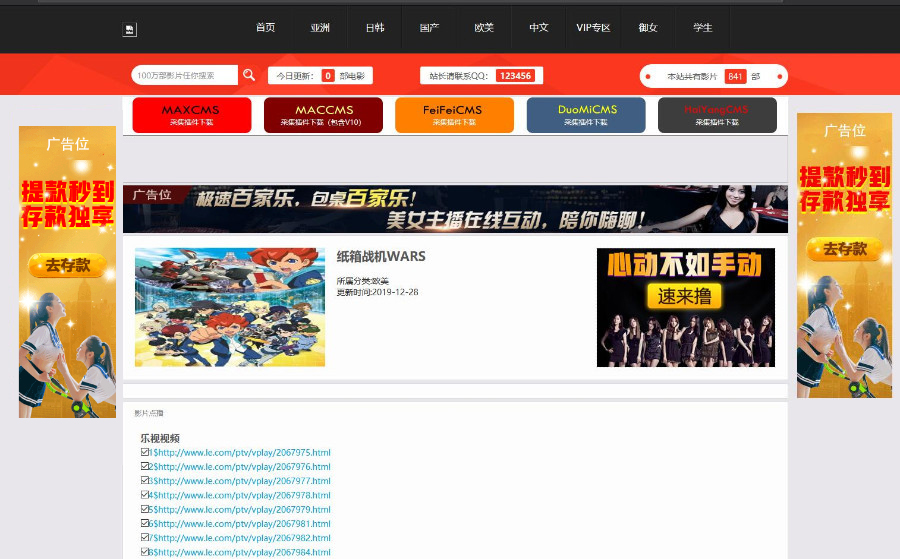
Task: Toggle checkbox for episode 7 link
Action: tap(145, 538)
